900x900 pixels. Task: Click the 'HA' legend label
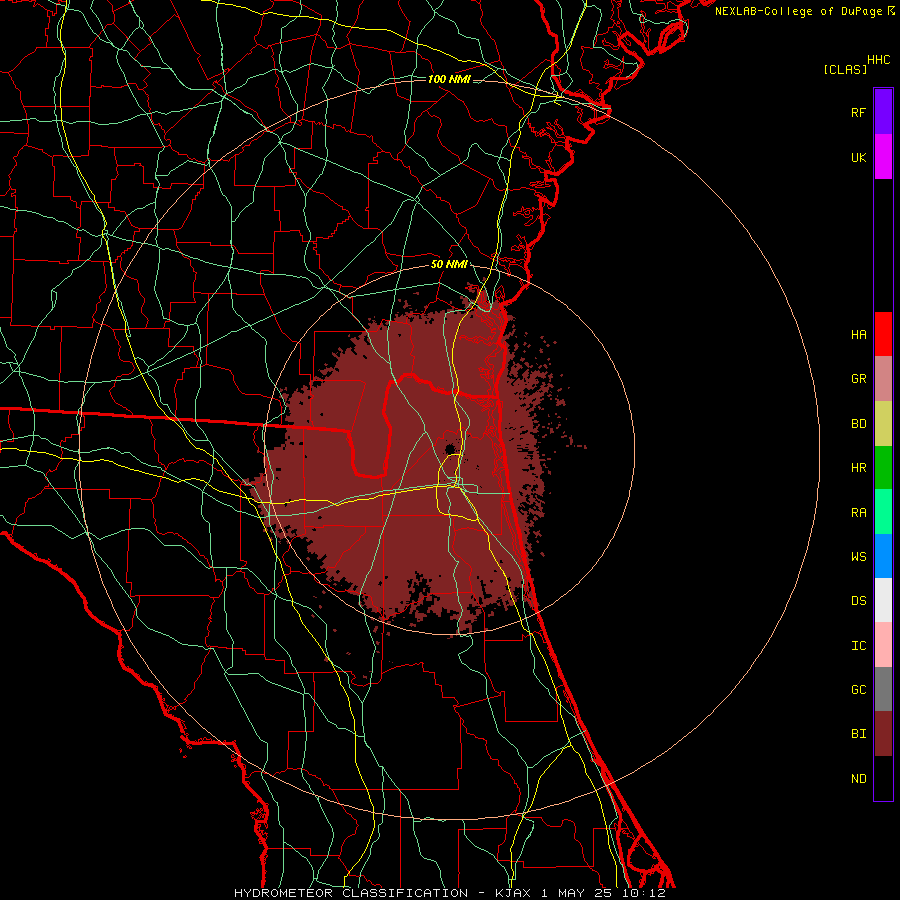tap(858, 334)
